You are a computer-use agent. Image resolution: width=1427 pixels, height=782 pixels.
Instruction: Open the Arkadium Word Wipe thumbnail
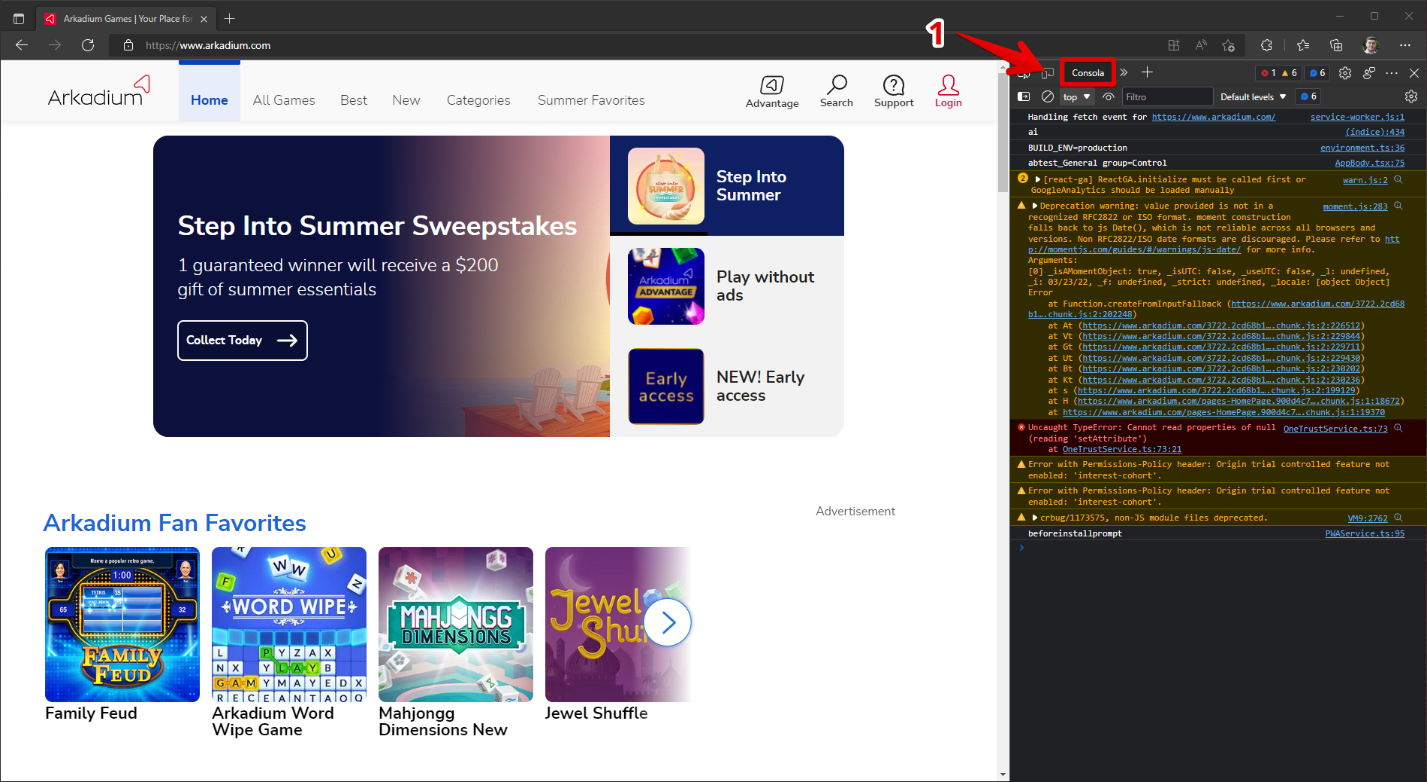point(289,624)
